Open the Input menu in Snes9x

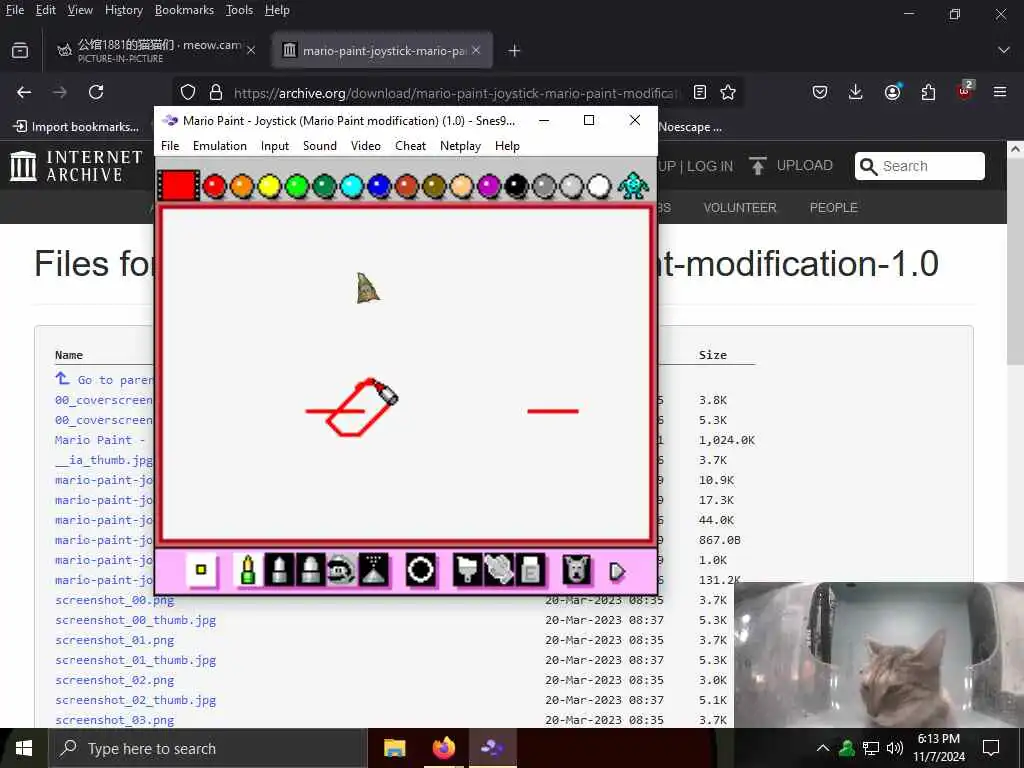click(x=275, y=146)
